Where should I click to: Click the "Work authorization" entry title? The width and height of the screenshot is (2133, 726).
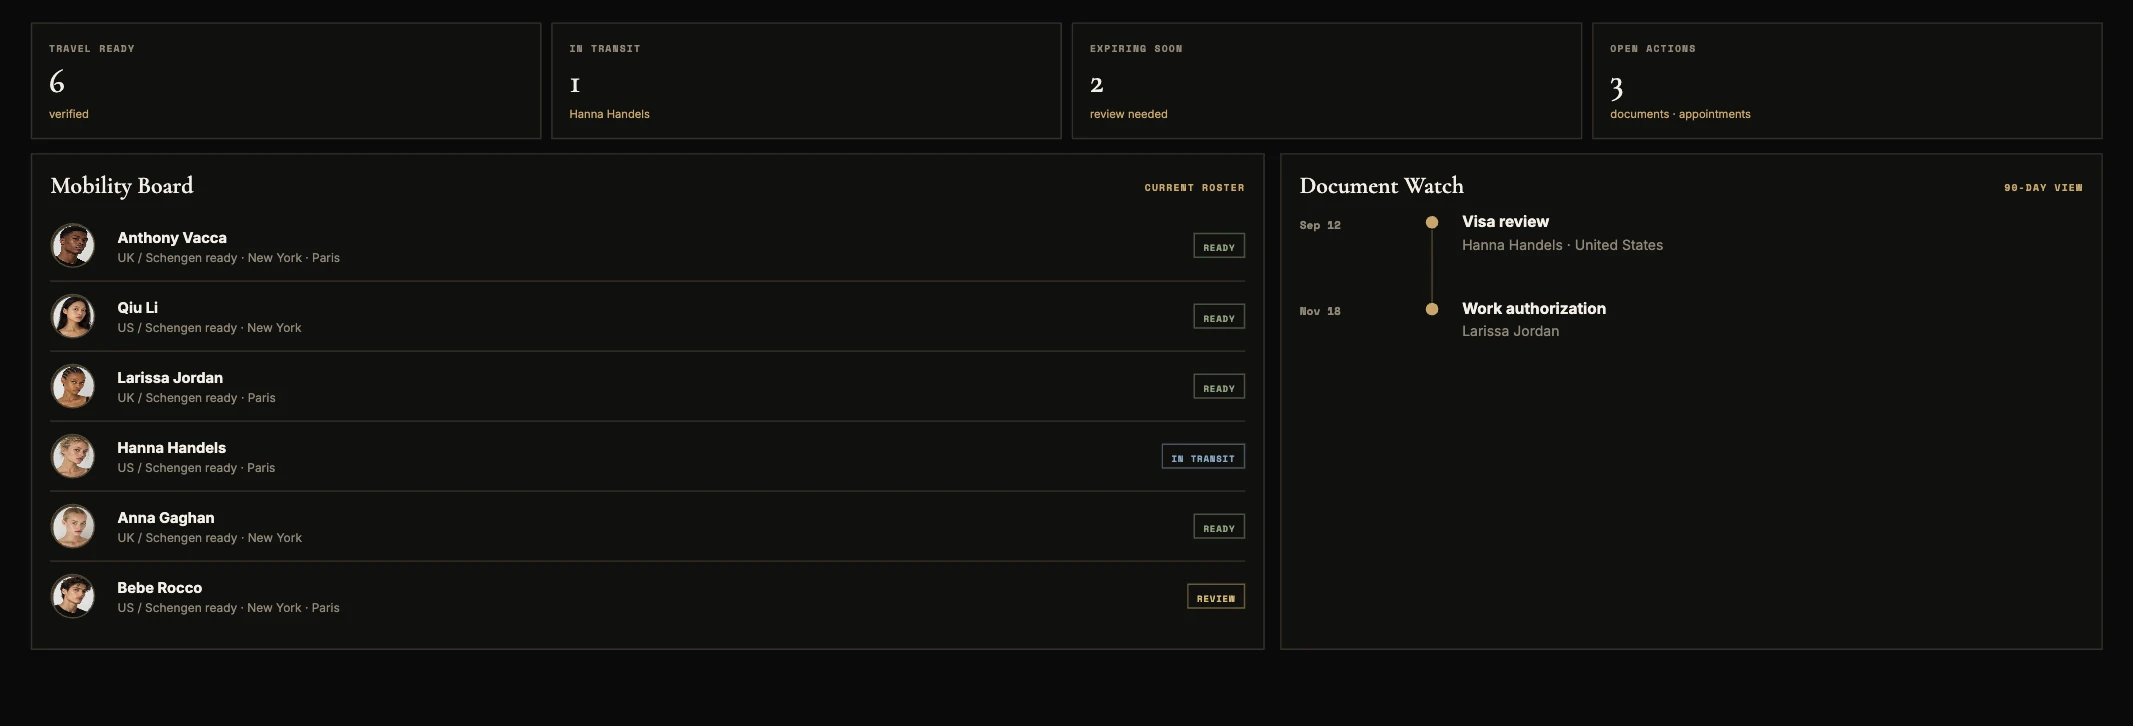click(x=1534, y=309)
